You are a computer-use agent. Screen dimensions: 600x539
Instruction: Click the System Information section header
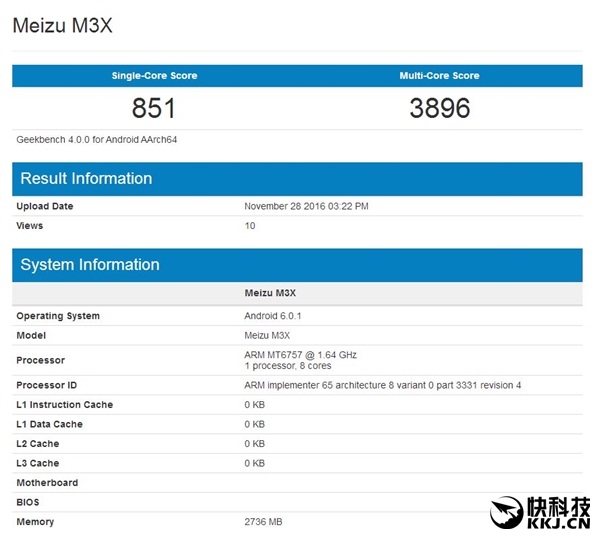click(90, 265)
